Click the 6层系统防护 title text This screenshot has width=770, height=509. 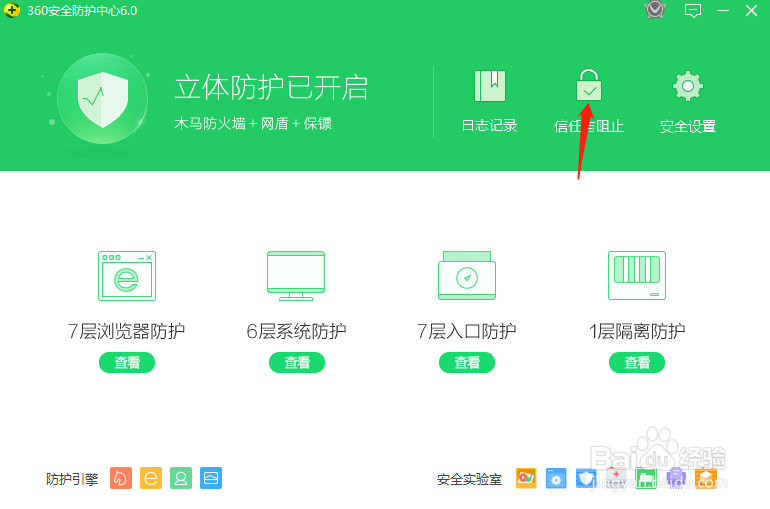[296, 331]
